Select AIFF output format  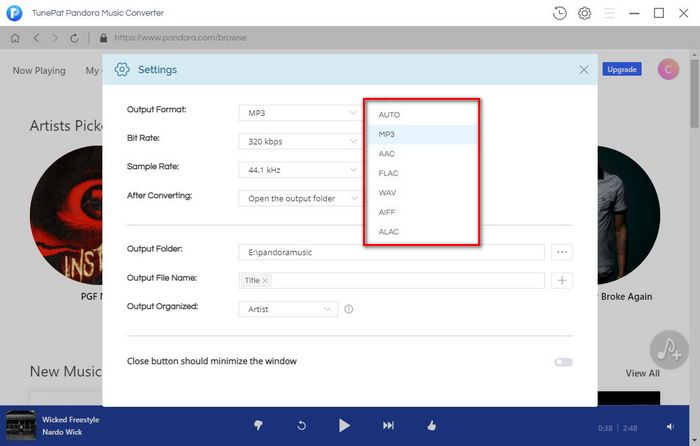[421, 213]
